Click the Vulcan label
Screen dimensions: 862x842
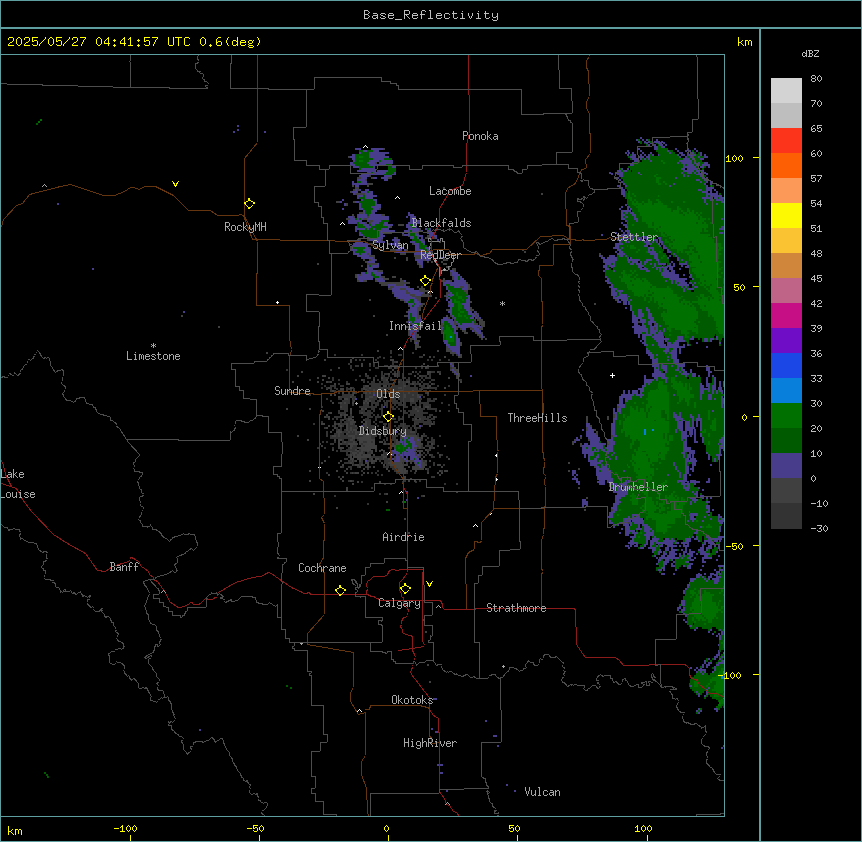[x=542, y=792]
